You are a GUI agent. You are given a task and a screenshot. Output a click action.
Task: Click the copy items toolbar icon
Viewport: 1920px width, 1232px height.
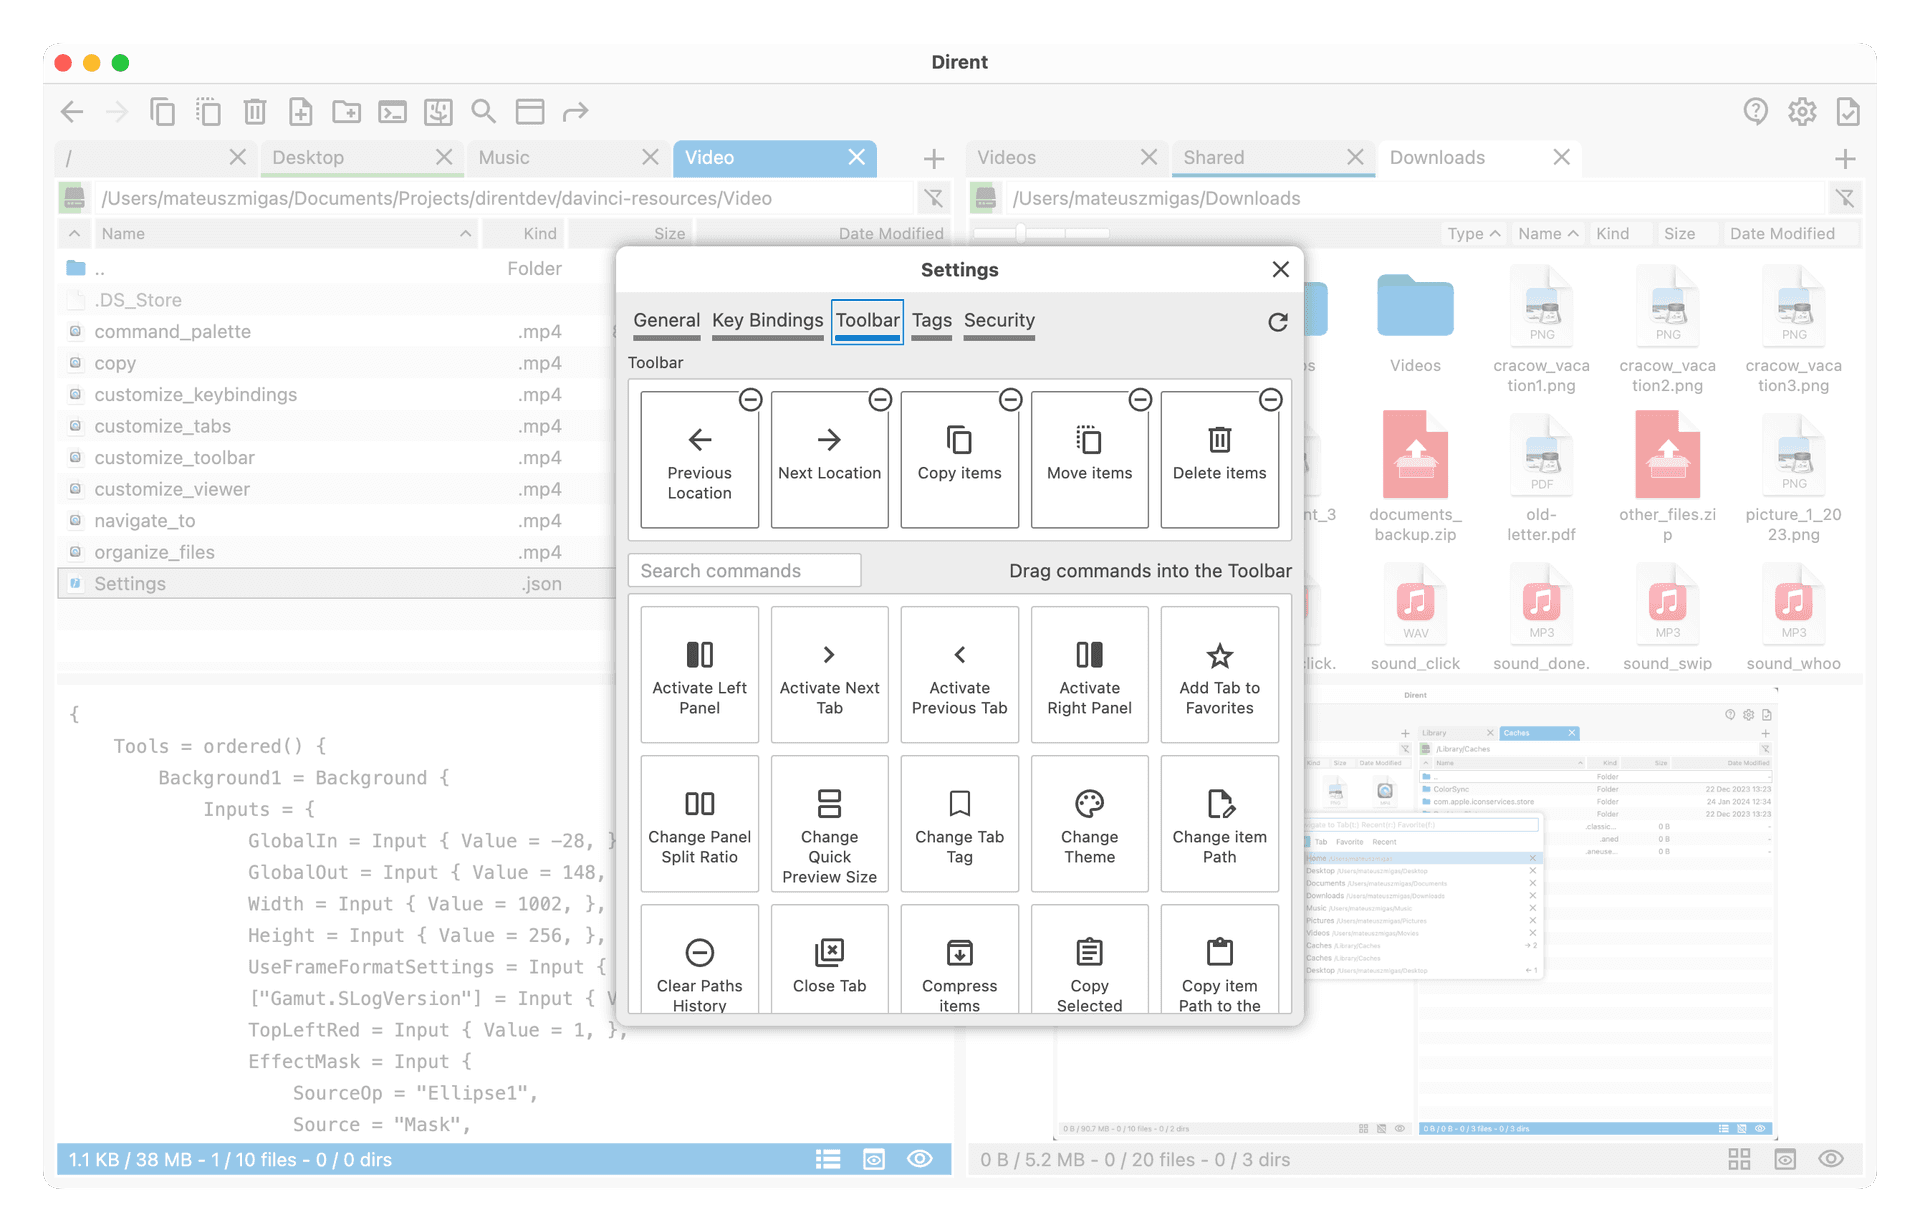click(162, 111)
